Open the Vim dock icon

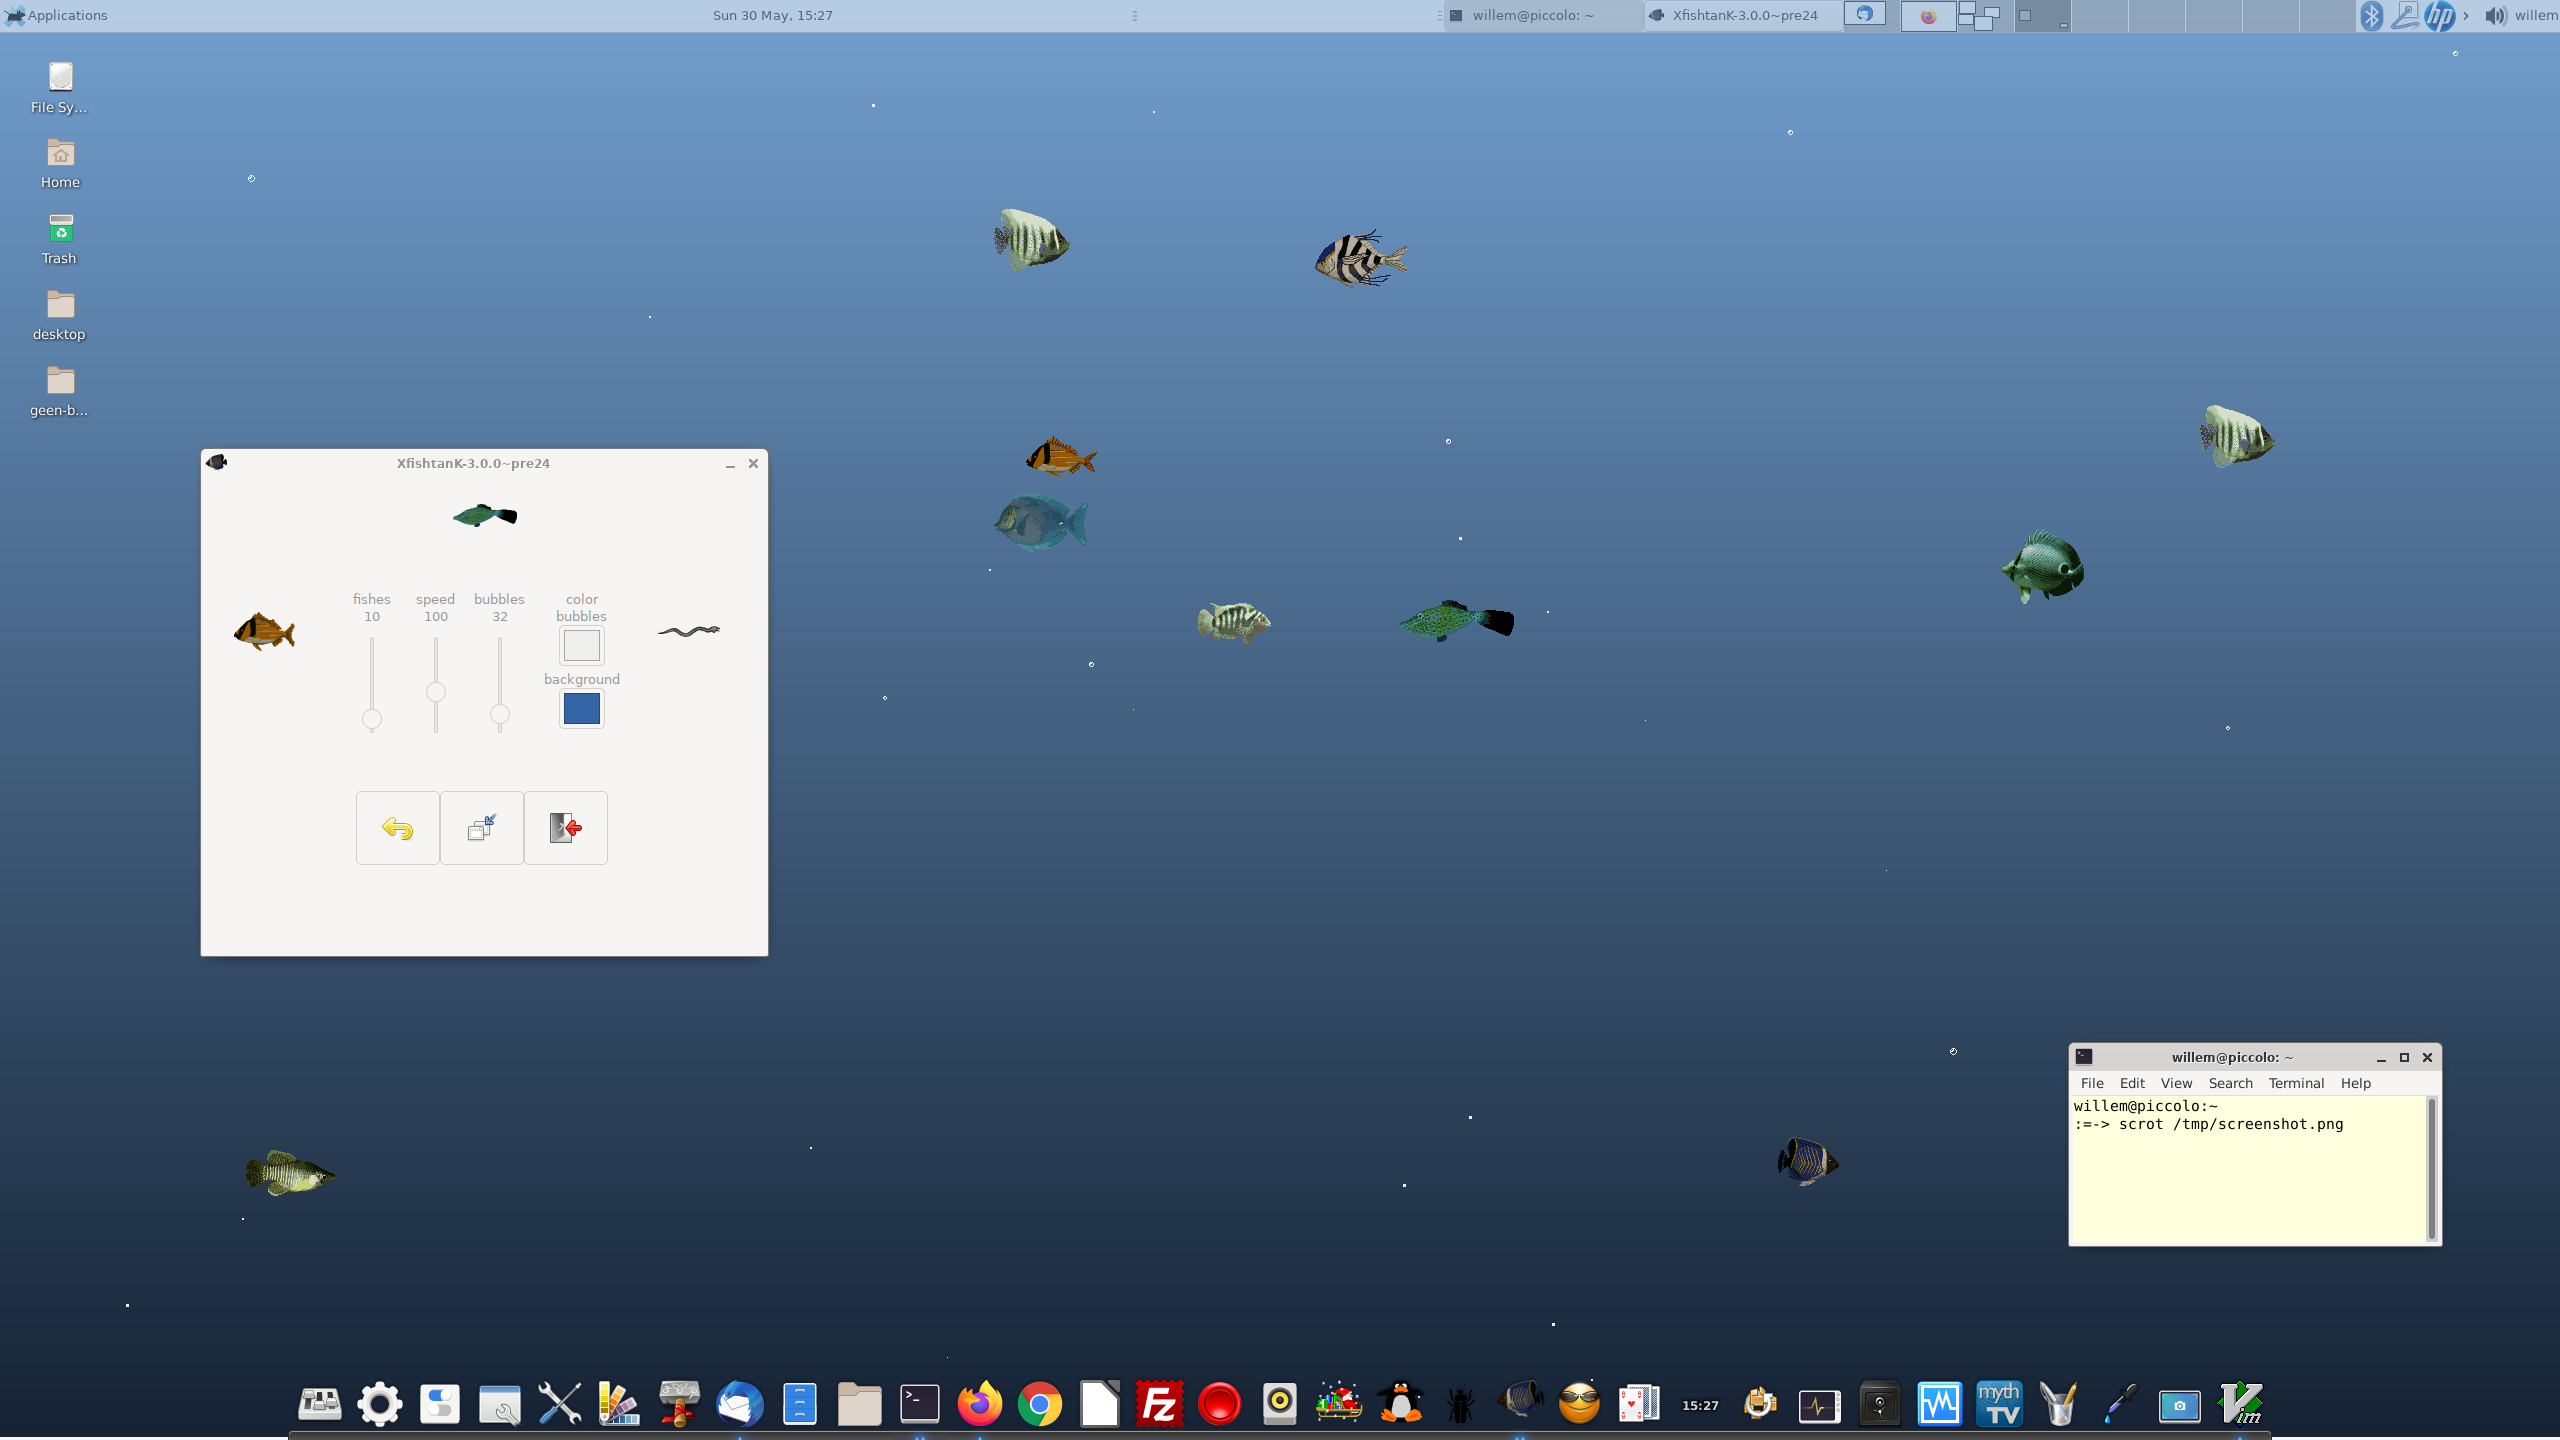pos(2240,1404)
